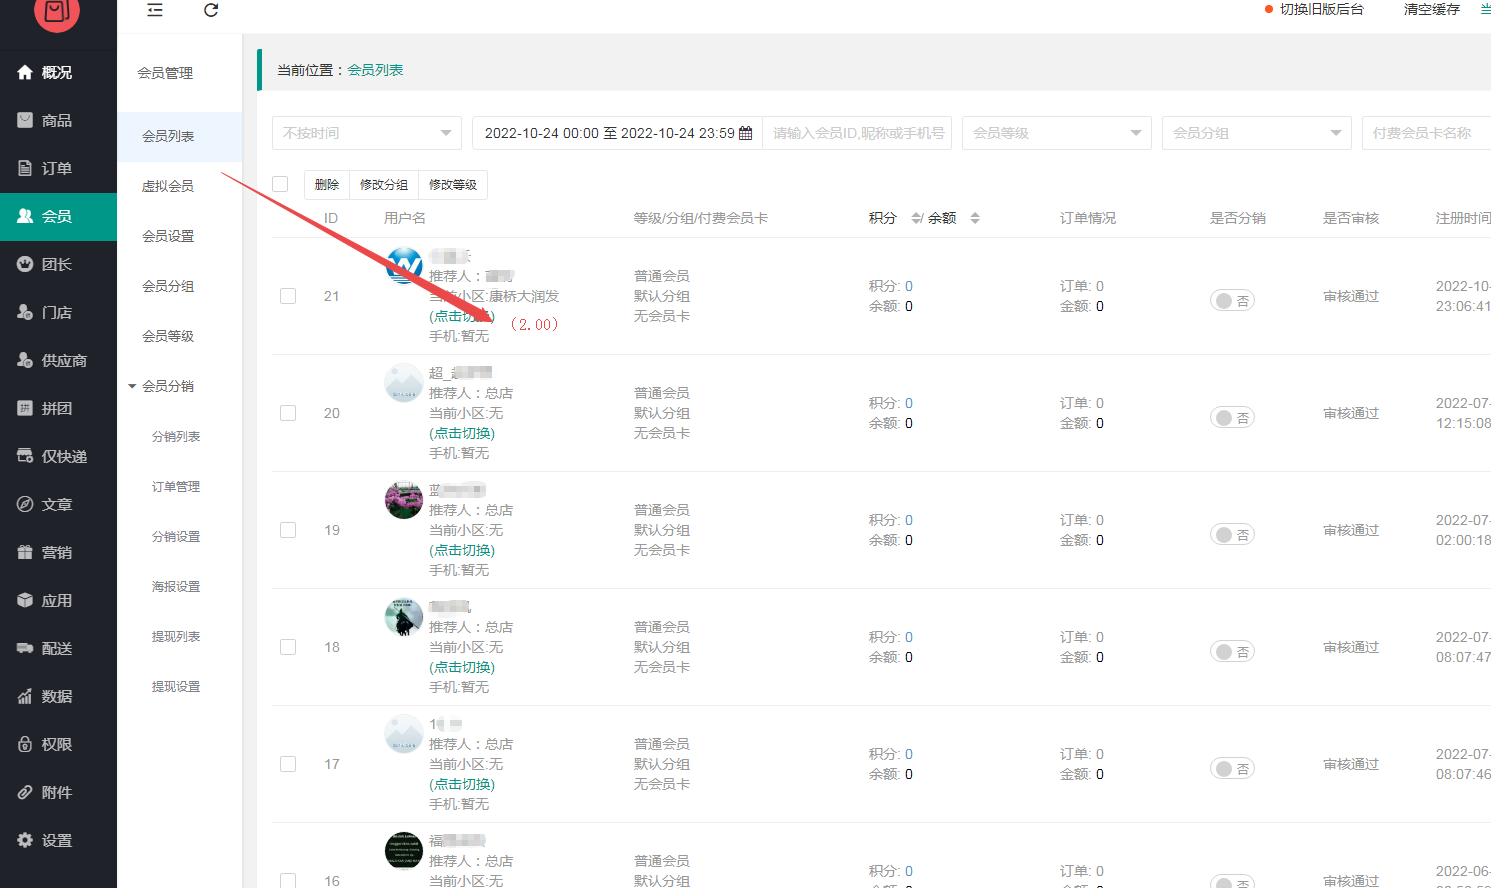This screenshot has height=888, width=1491.
Task: Click 清空缓存 in the top bar
Action: point(1432,9)
